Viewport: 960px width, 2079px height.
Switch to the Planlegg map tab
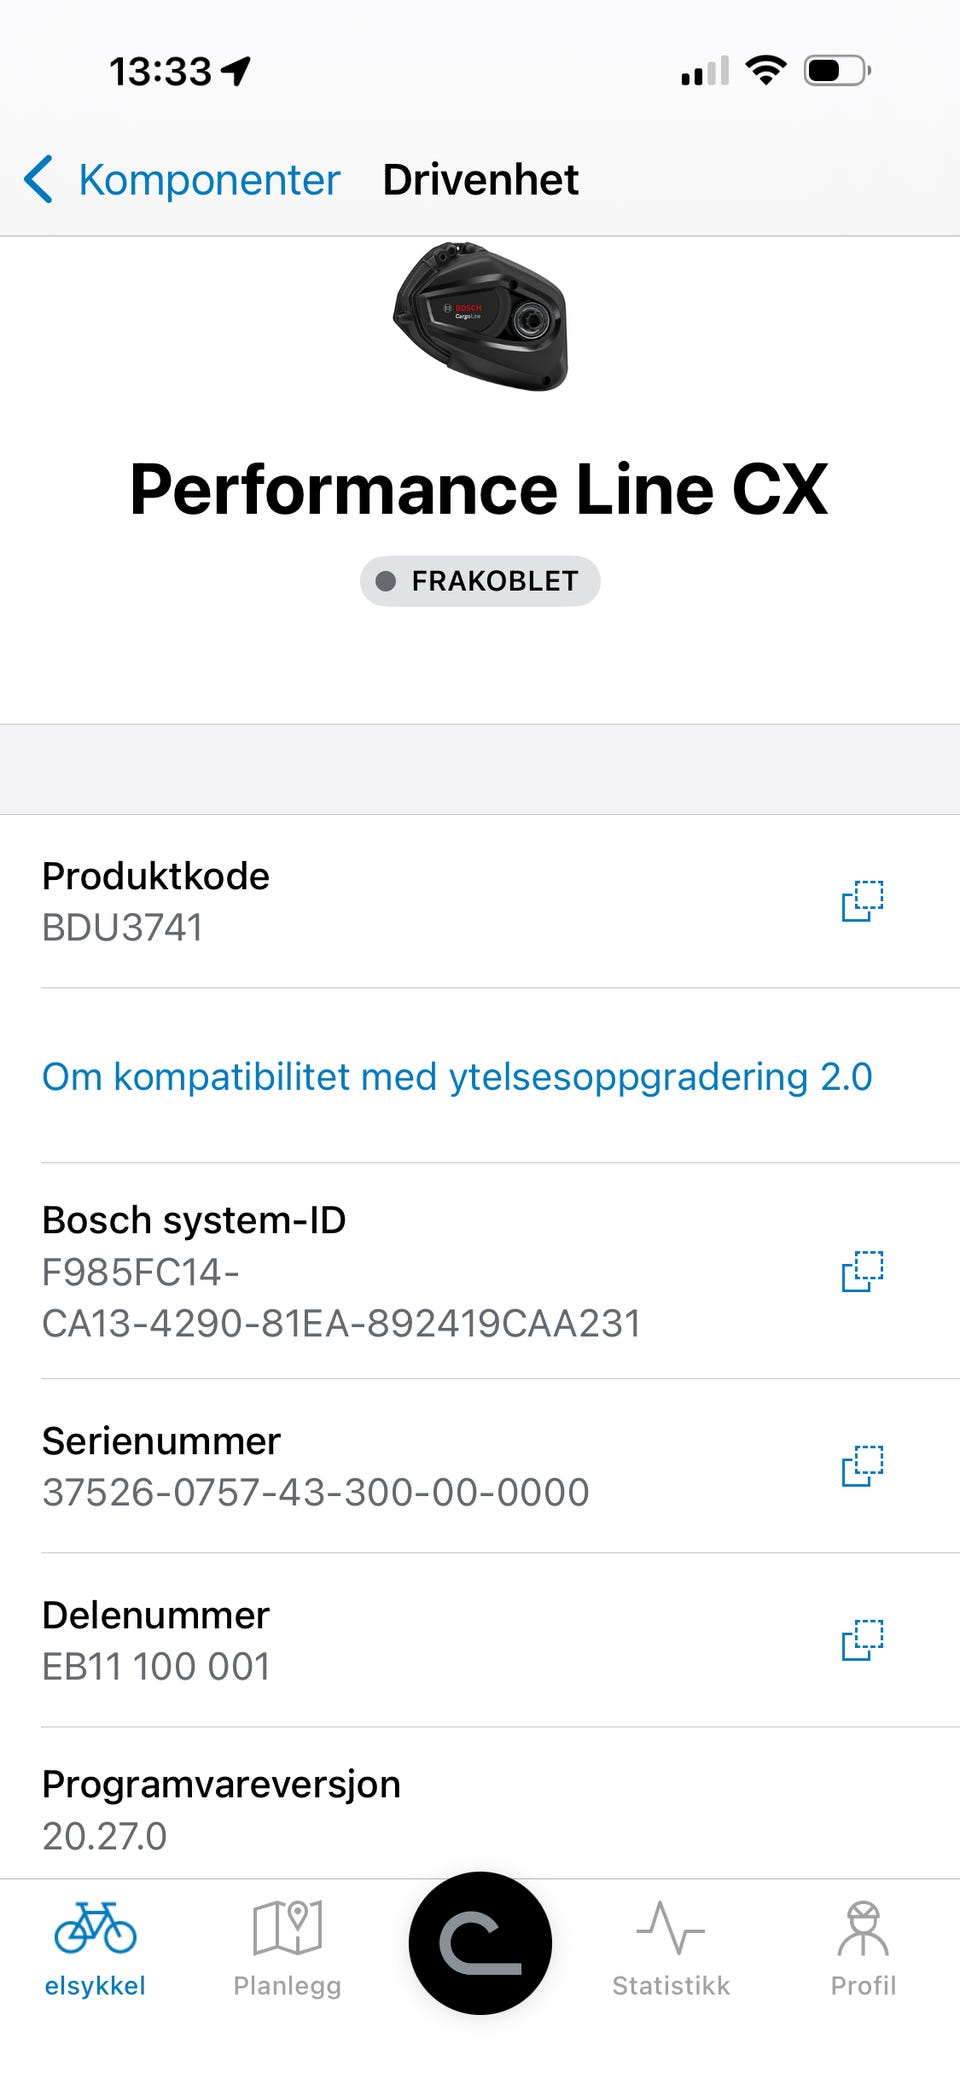[287, 1949]
